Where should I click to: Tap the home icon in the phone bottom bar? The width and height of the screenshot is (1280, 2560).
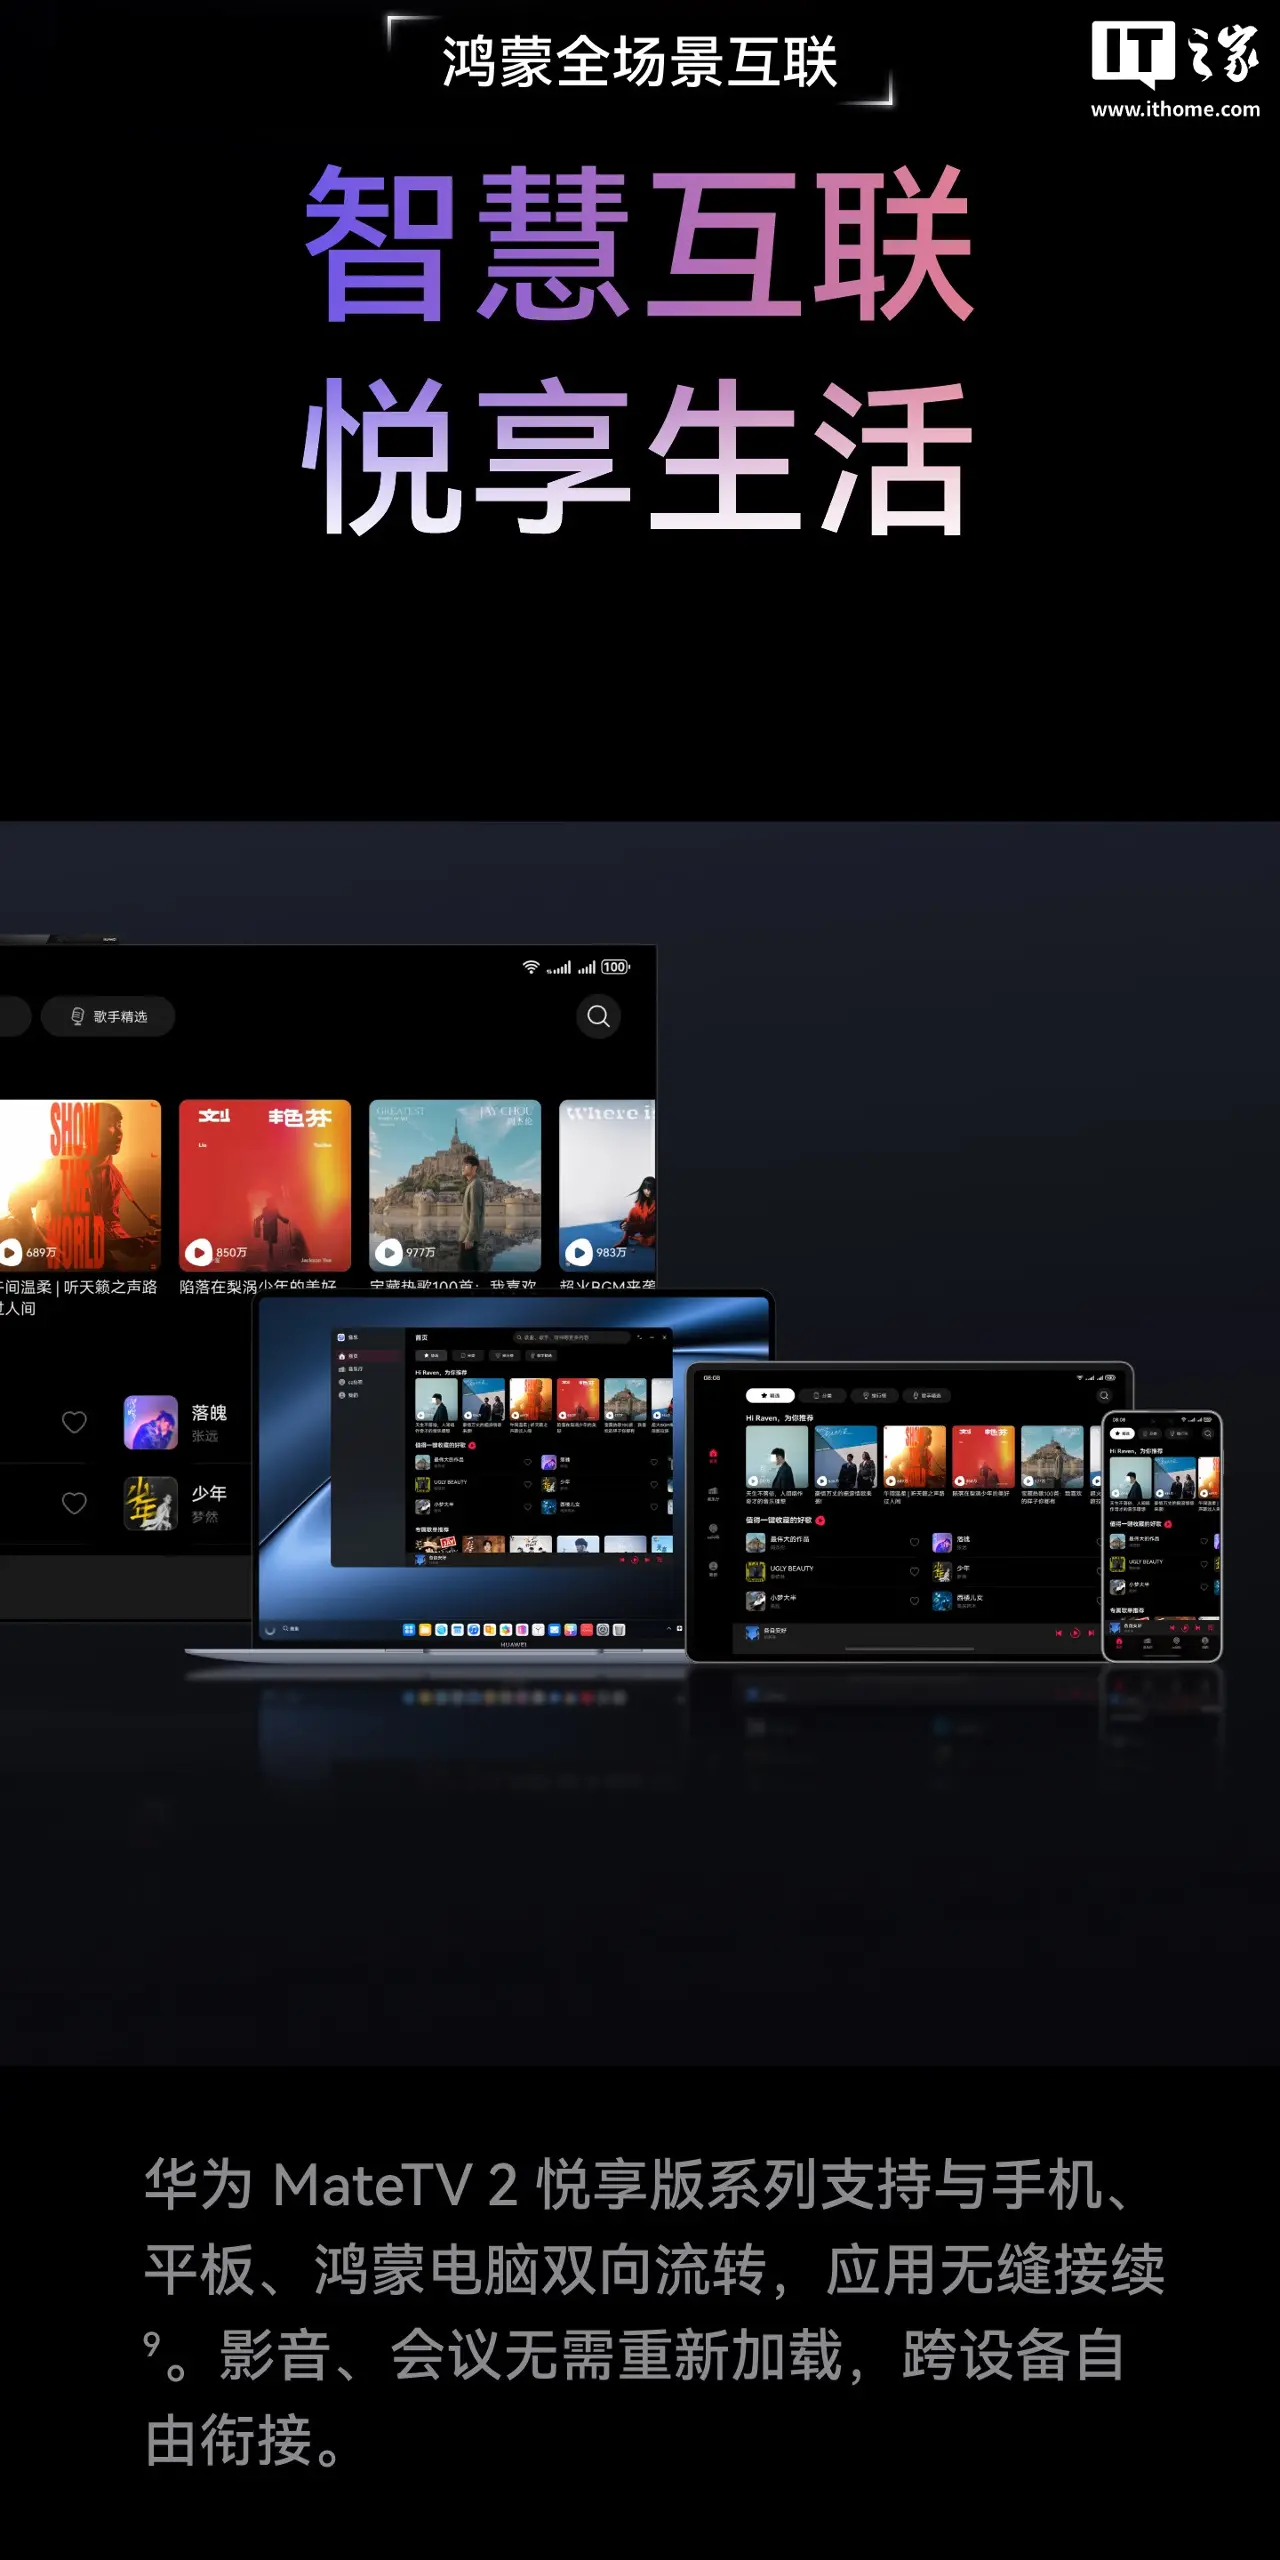pos(1119,1643)
